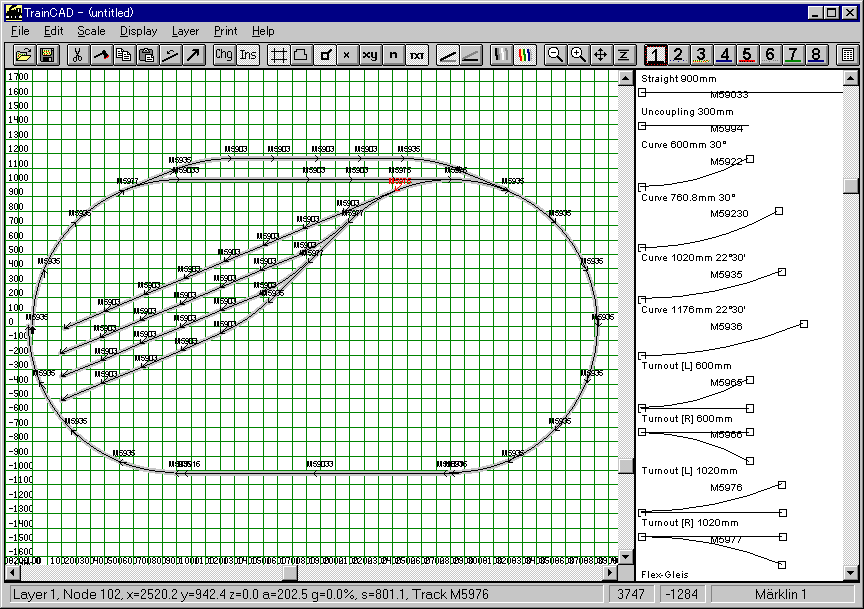This screenshot has width=864, height=609.
Task: Click the shape outline tool icon
Action: click(301, 55)
